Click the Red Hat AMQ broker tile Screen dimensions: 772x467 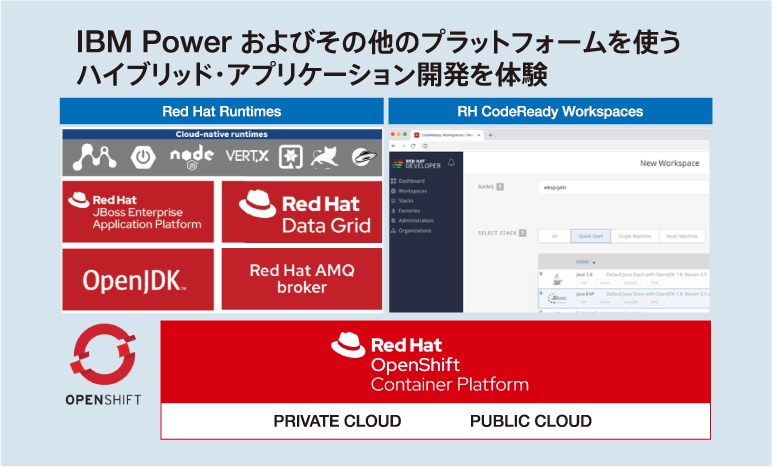tap(302, 280)
